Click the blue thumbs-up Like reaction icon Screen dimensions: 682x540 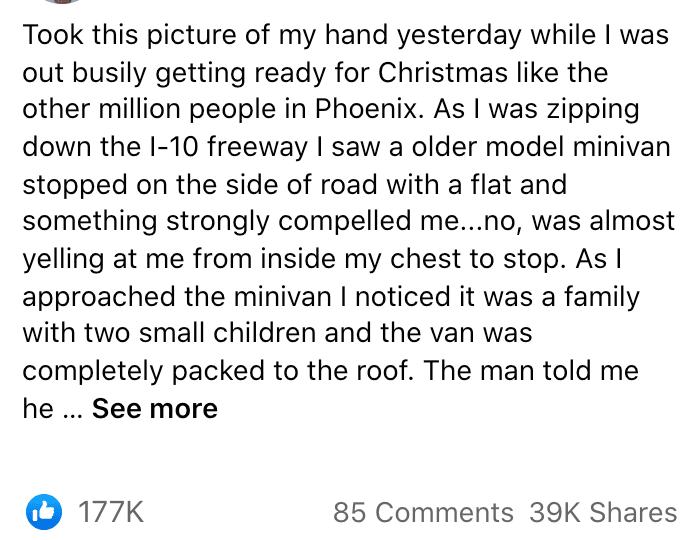tap(44, 512)
